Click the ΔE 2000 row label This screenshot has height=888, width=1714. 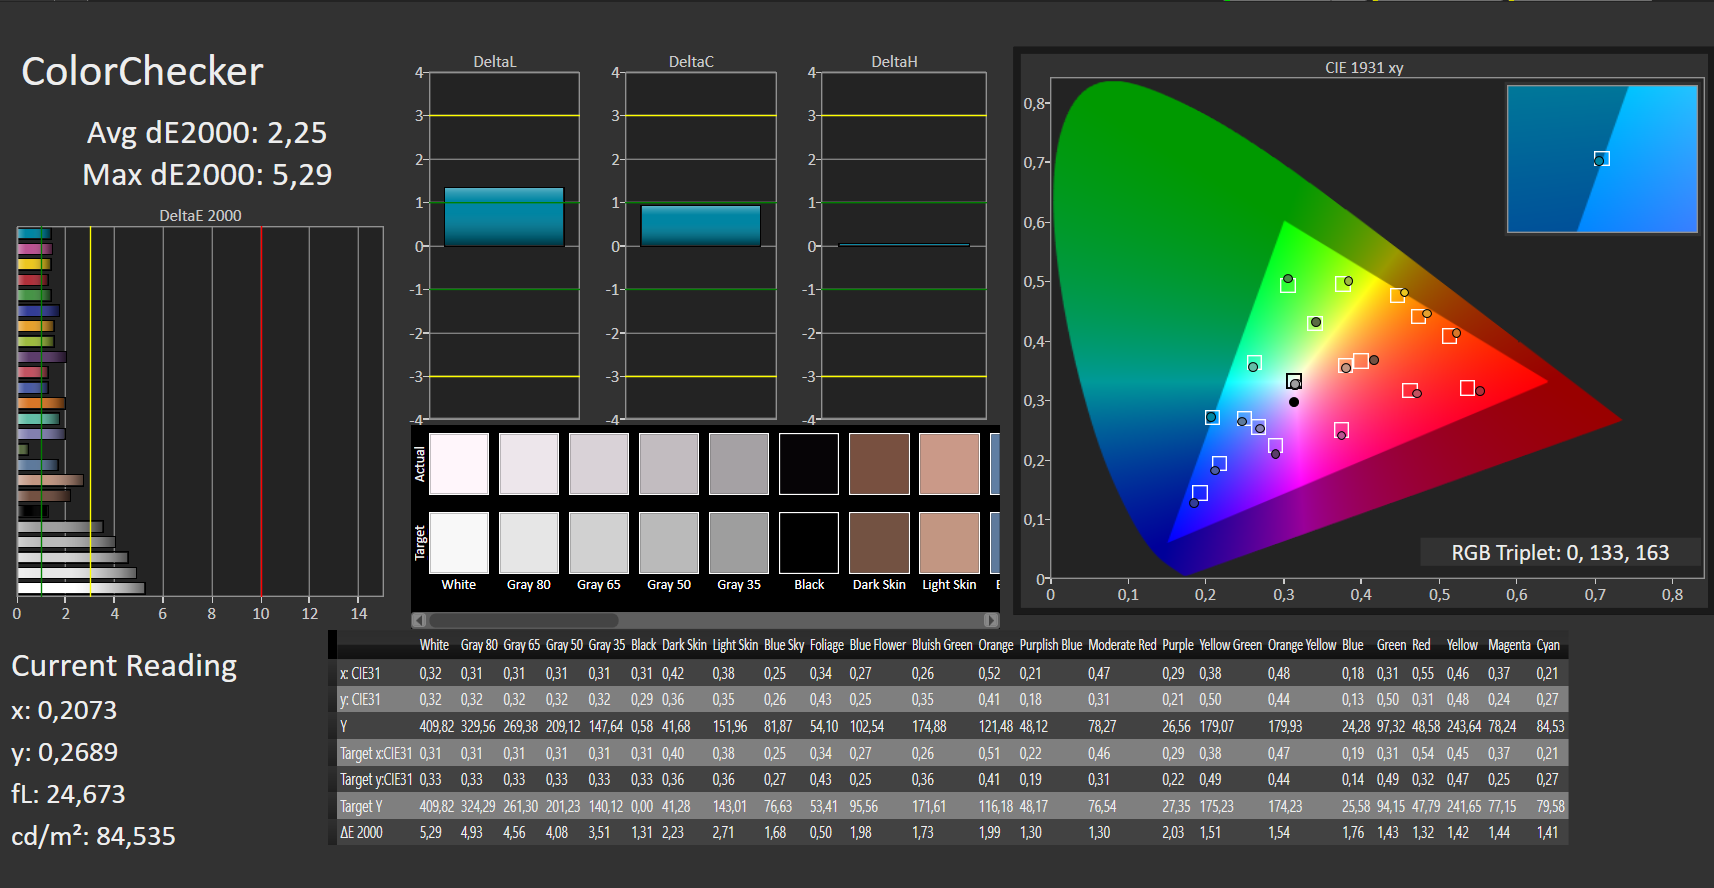361,832
